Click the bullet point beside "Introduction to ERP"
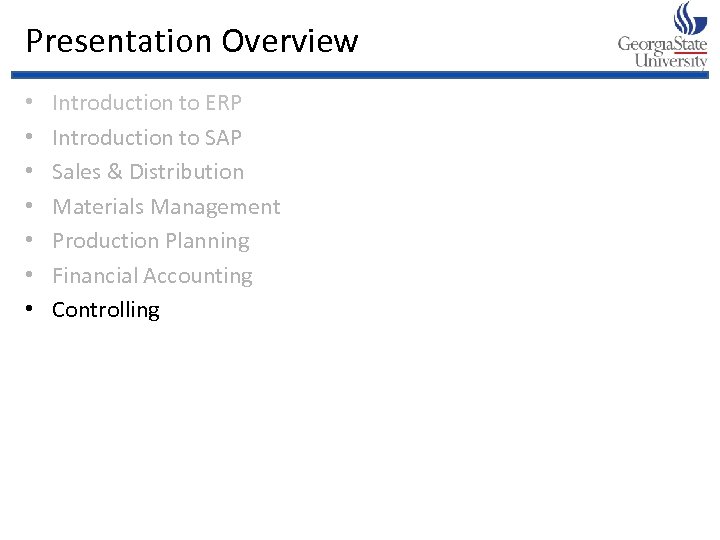Viewport: 720px width, 540px height. 31,103
